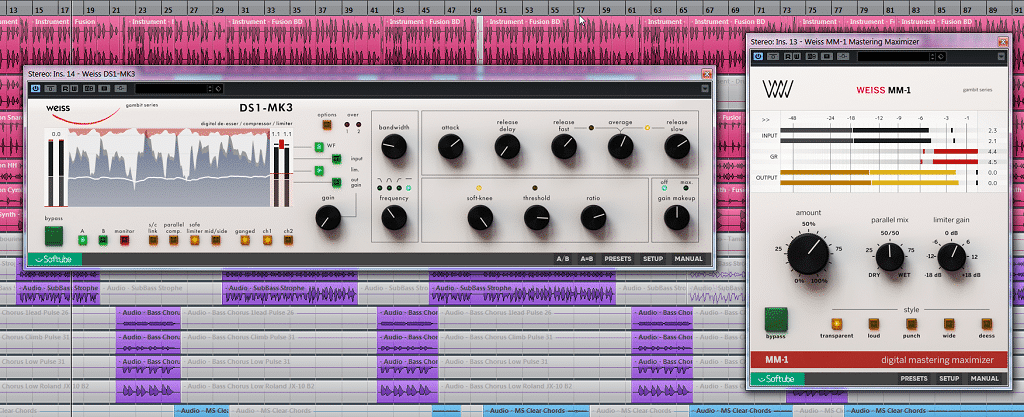
Task: Open MANUAL in the DS1-MK3 footer
Action: click(688, 259)
